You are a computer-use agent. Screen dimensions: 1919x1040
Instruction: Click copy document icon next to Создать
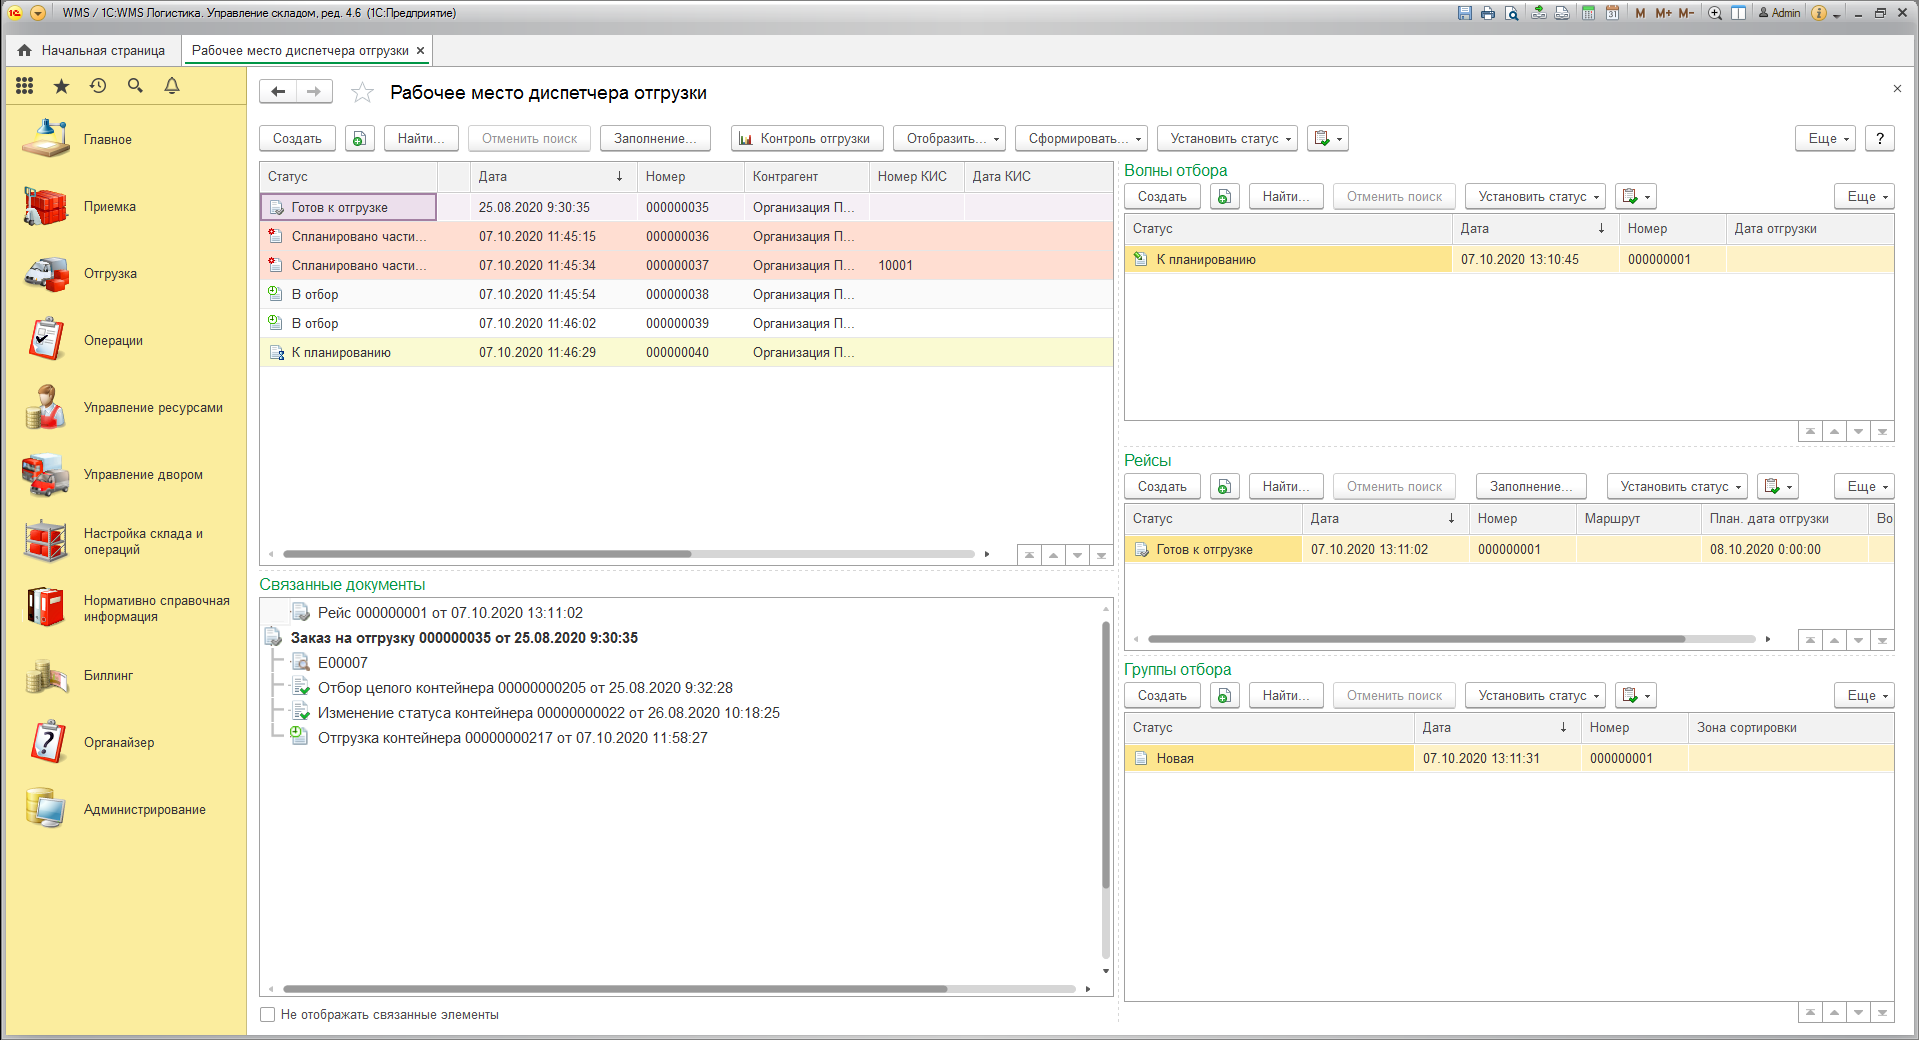pyautogui.click(x=359, y=139)
